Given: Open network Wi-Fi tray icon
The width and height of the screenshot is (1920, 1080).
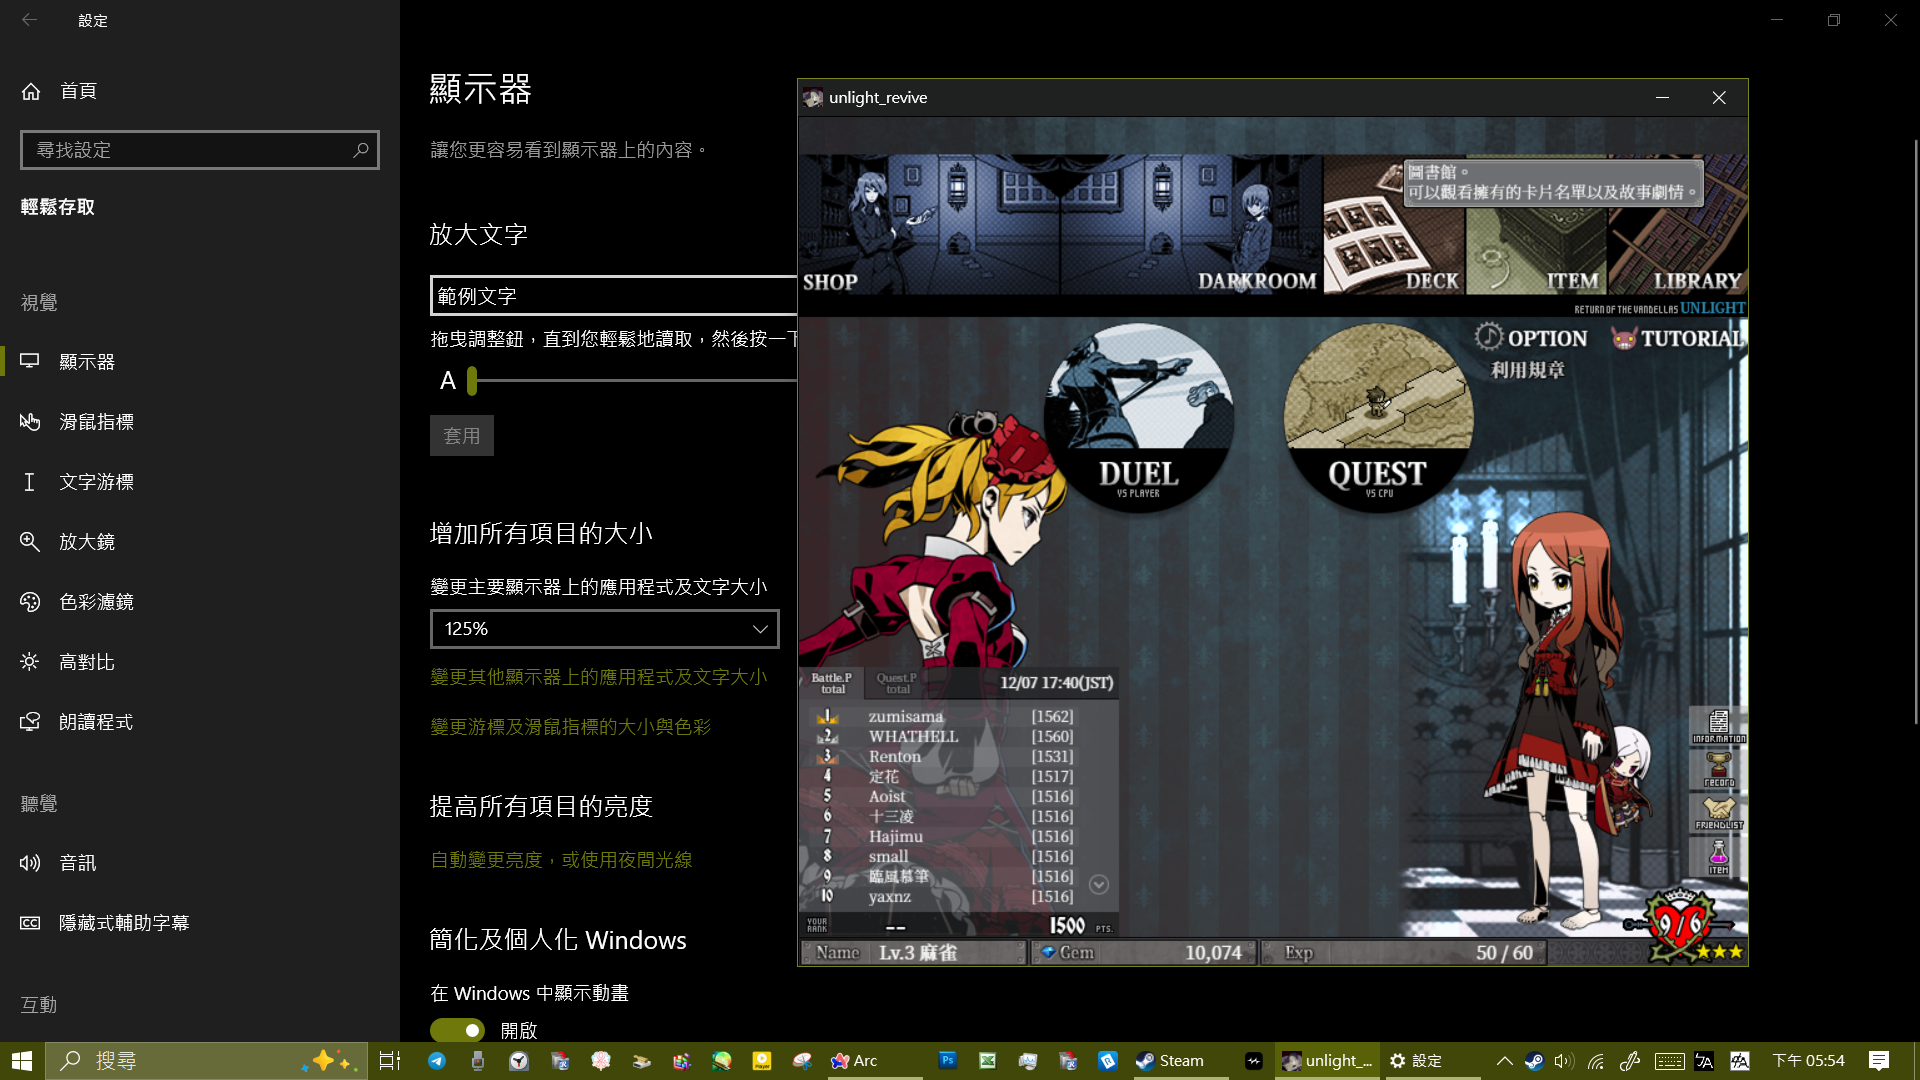Looking at the screenshot, I should [x=1596, y=1061].
